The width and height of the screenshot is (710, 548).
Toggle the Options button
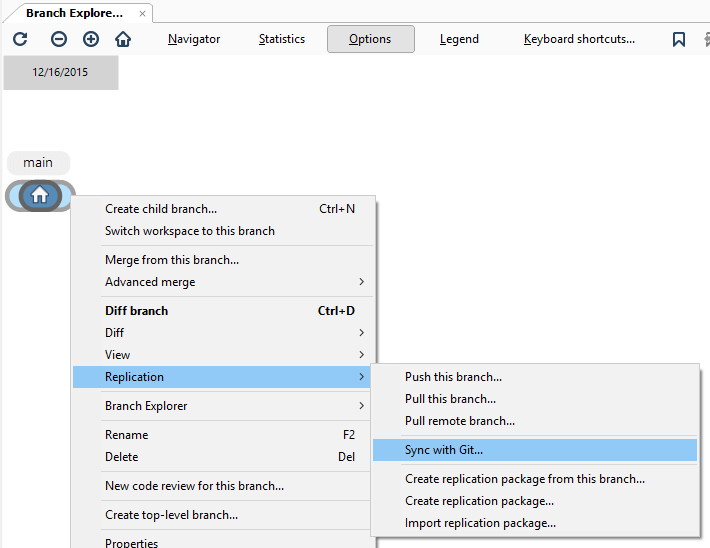coord(370,39)
